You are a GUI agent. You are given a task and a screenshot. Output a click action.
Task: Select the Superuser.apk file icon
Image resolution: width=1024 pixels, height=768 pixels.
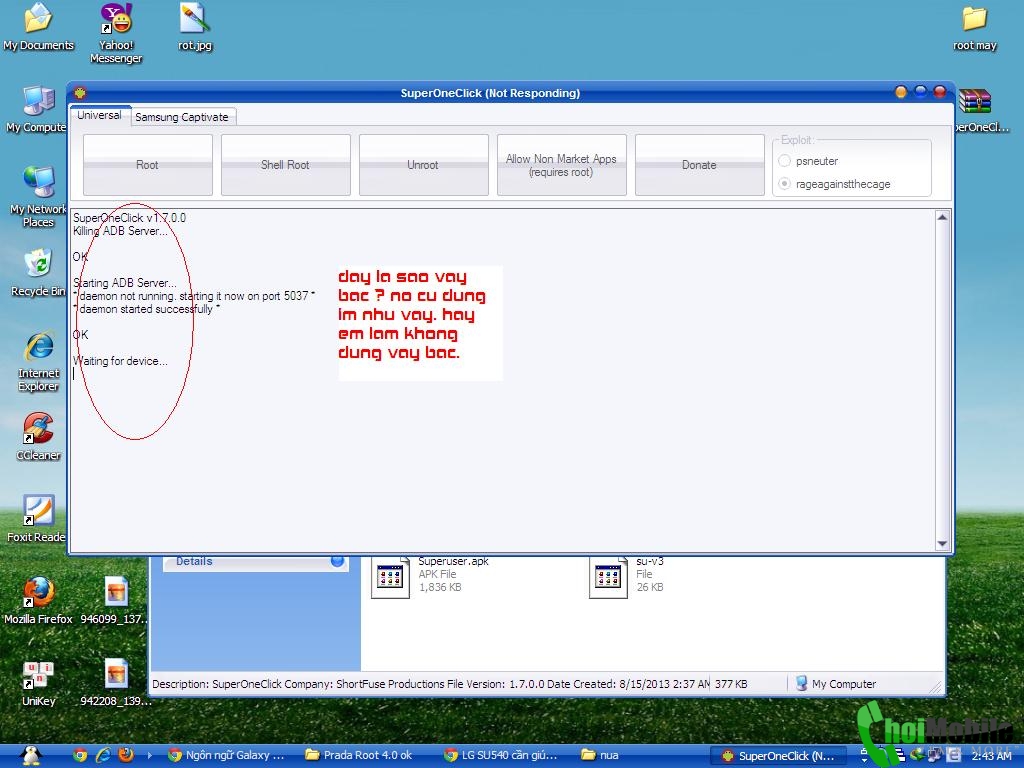[390, 577]
